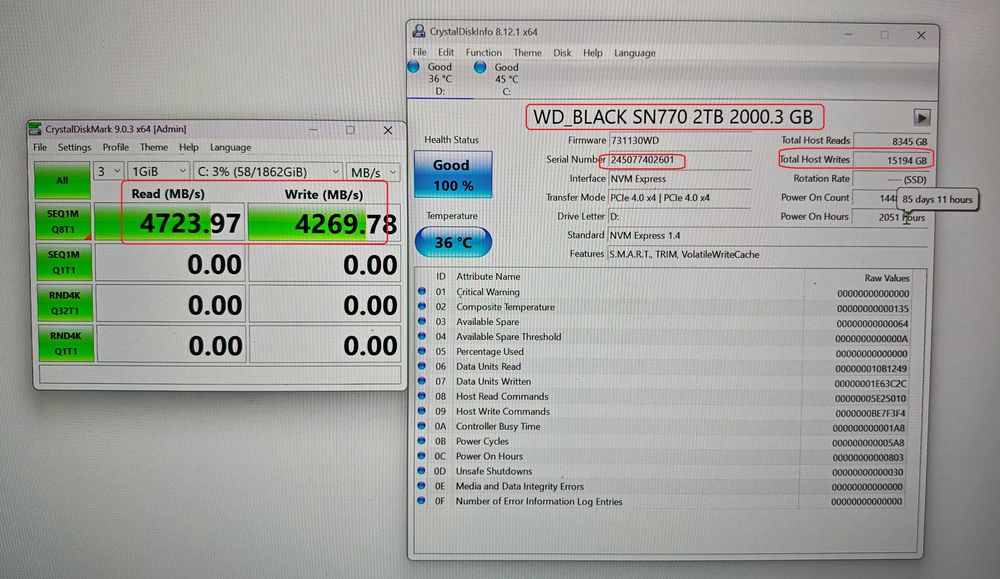
Task: Run the SEQ1M Q1T1 benchmark
Action: [64, 262]
